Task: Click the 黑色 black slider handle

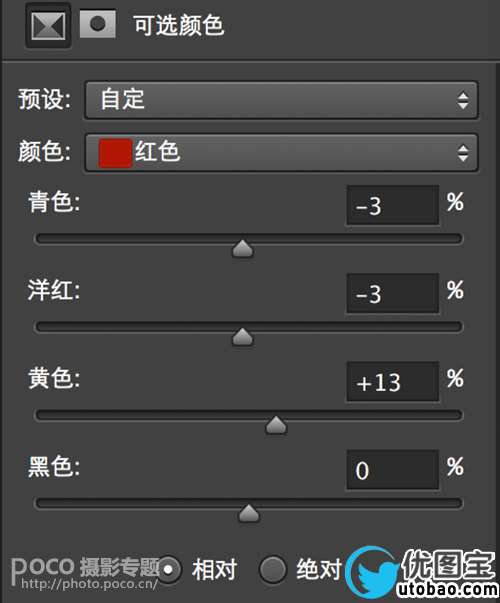Action: (x=249, y=513)
